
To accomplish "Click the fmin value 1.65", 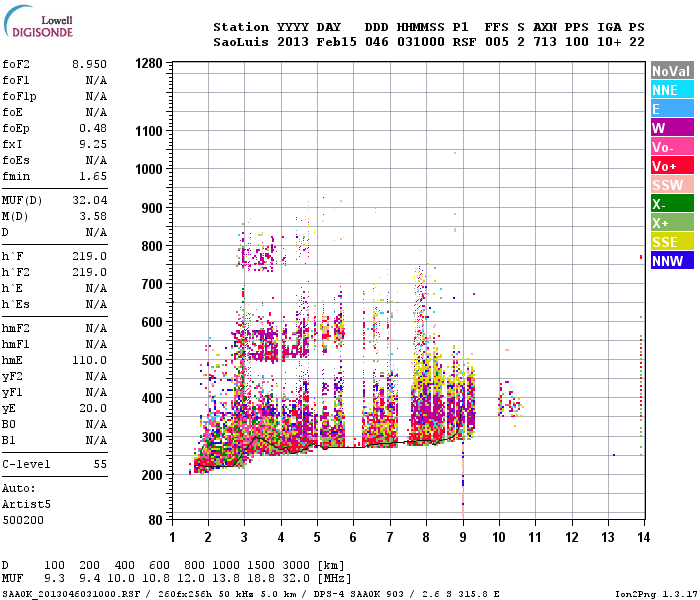I will (93, 176).
